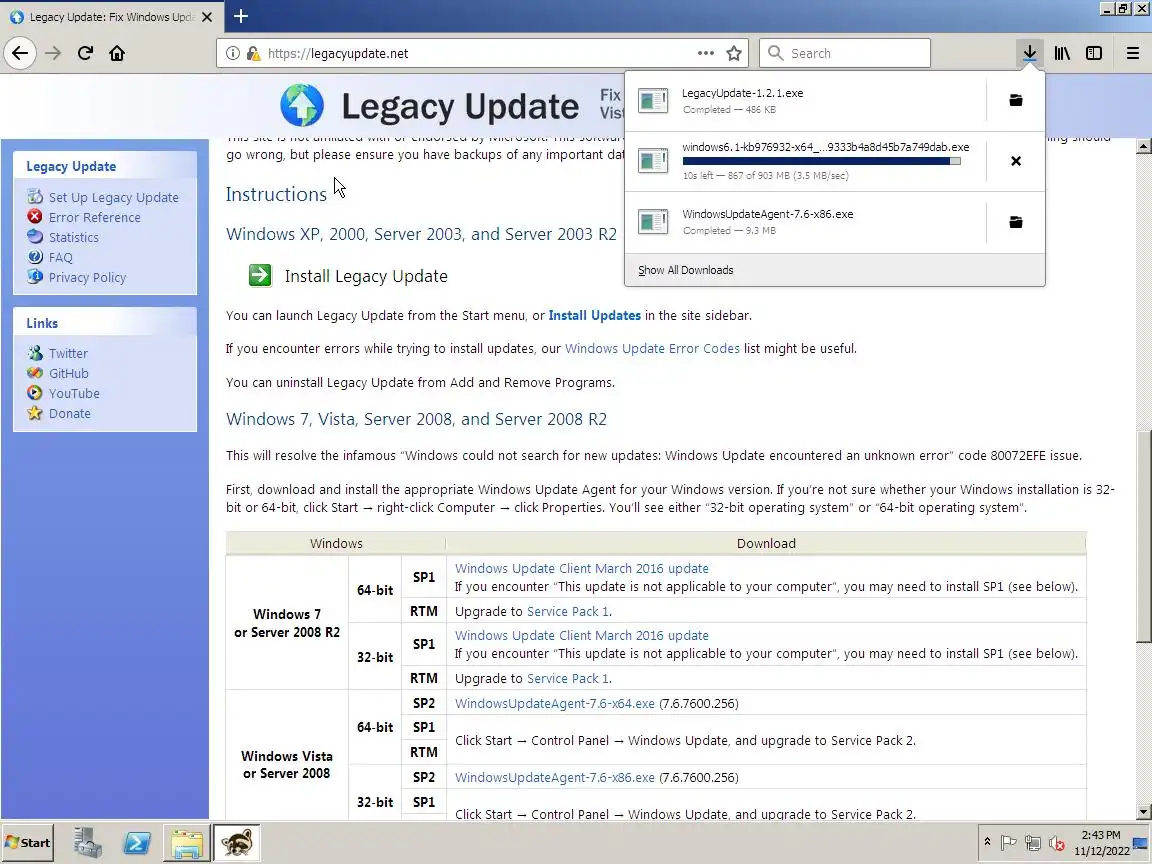
Task: Open Windows Update Error Codes link
Action: [652, 348]
